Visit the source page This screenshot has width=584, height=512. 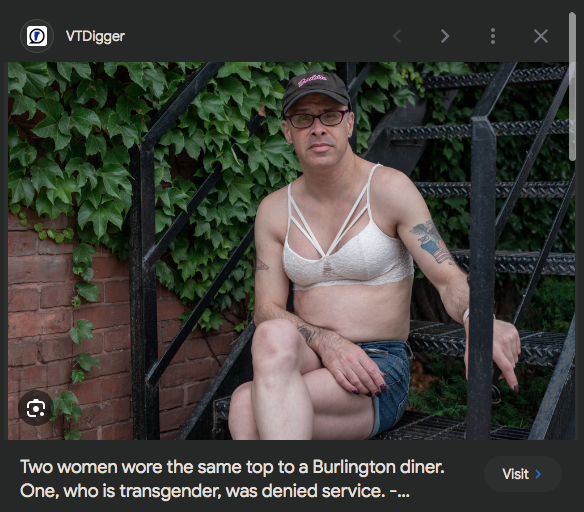pos(523,474)
